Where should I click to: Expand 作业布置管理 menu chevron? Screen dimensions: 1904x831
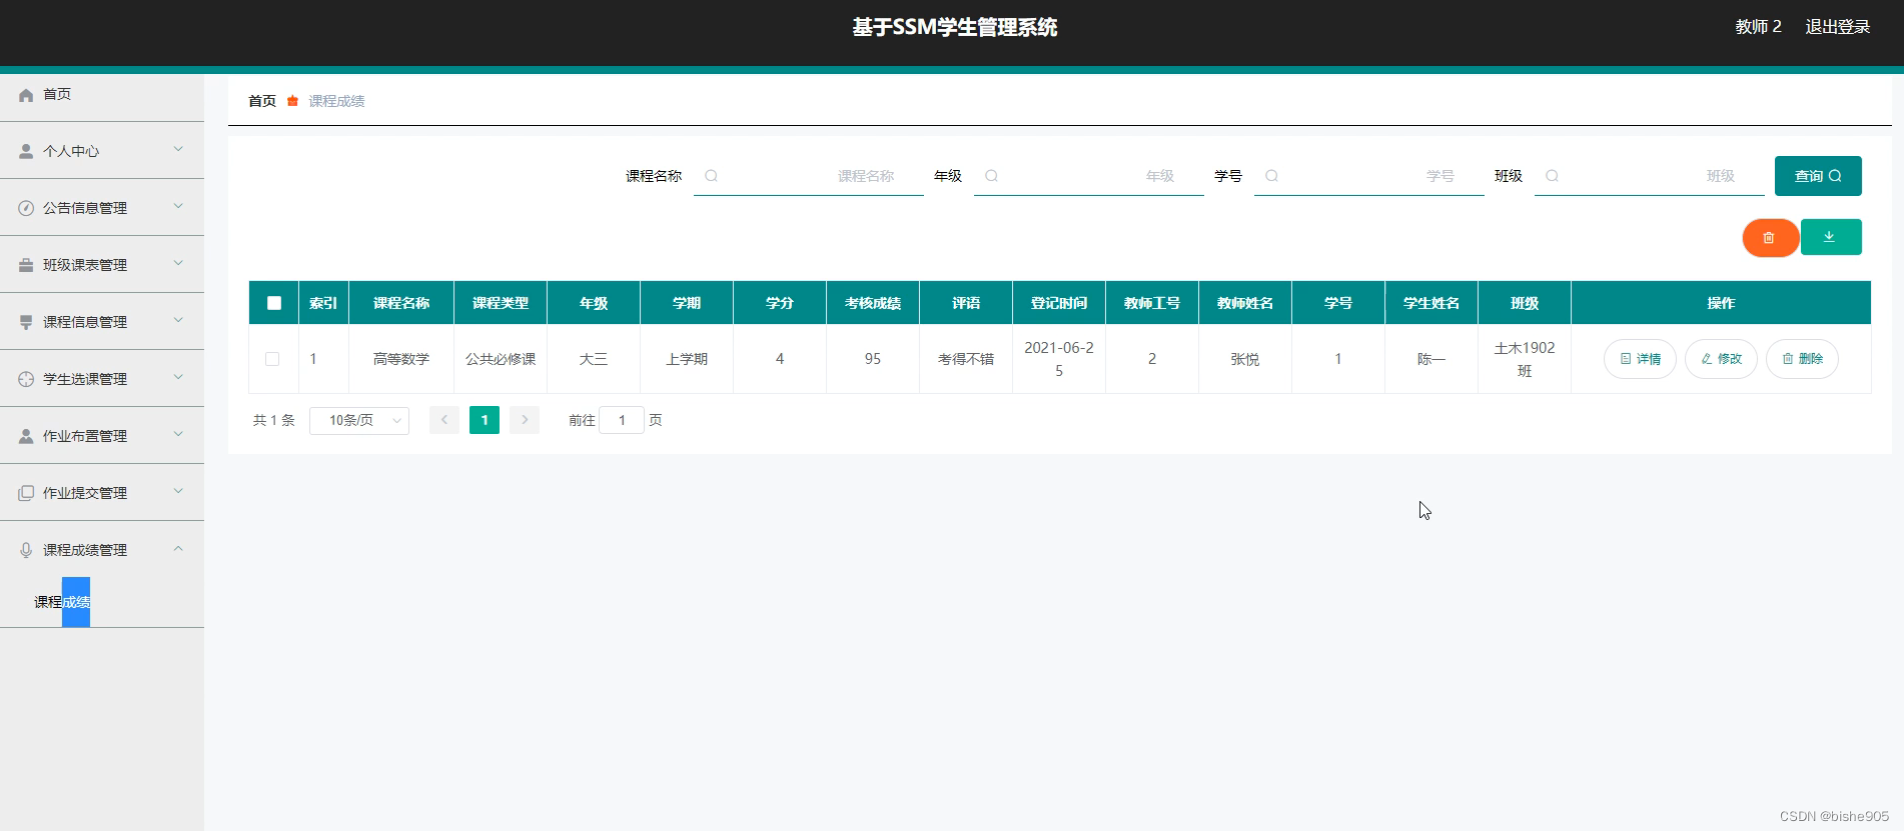click(x=178, y=435)
